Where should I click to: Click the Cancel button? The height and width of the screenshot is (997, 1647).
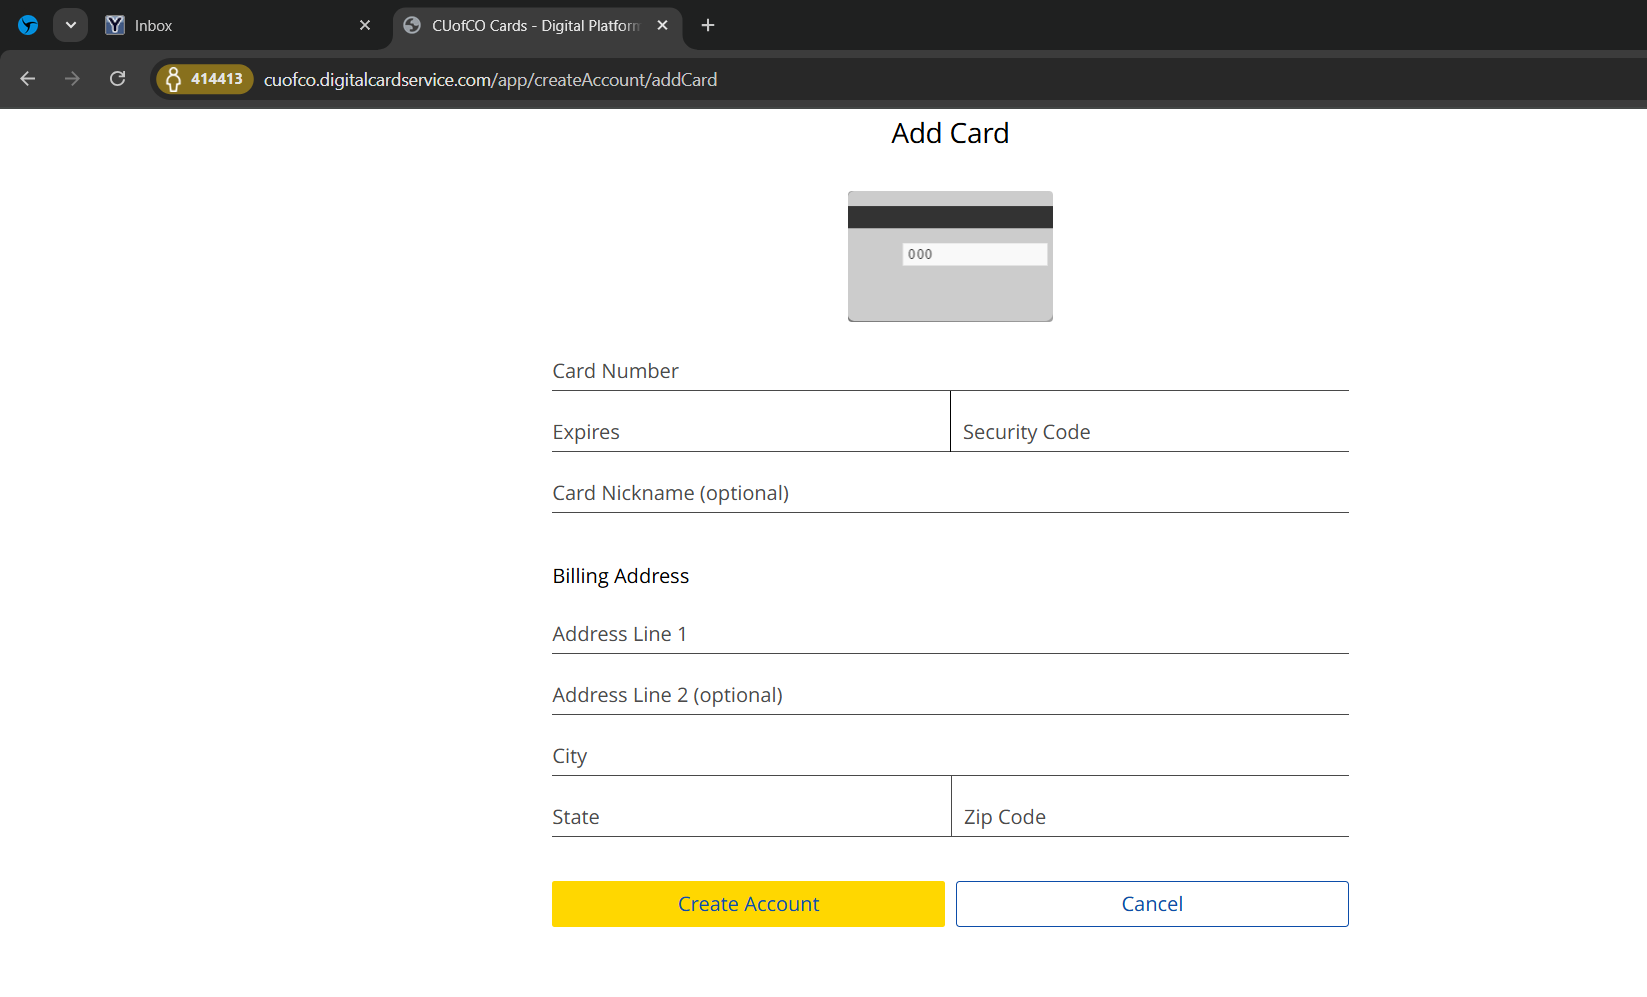[x=1152, y=904]
